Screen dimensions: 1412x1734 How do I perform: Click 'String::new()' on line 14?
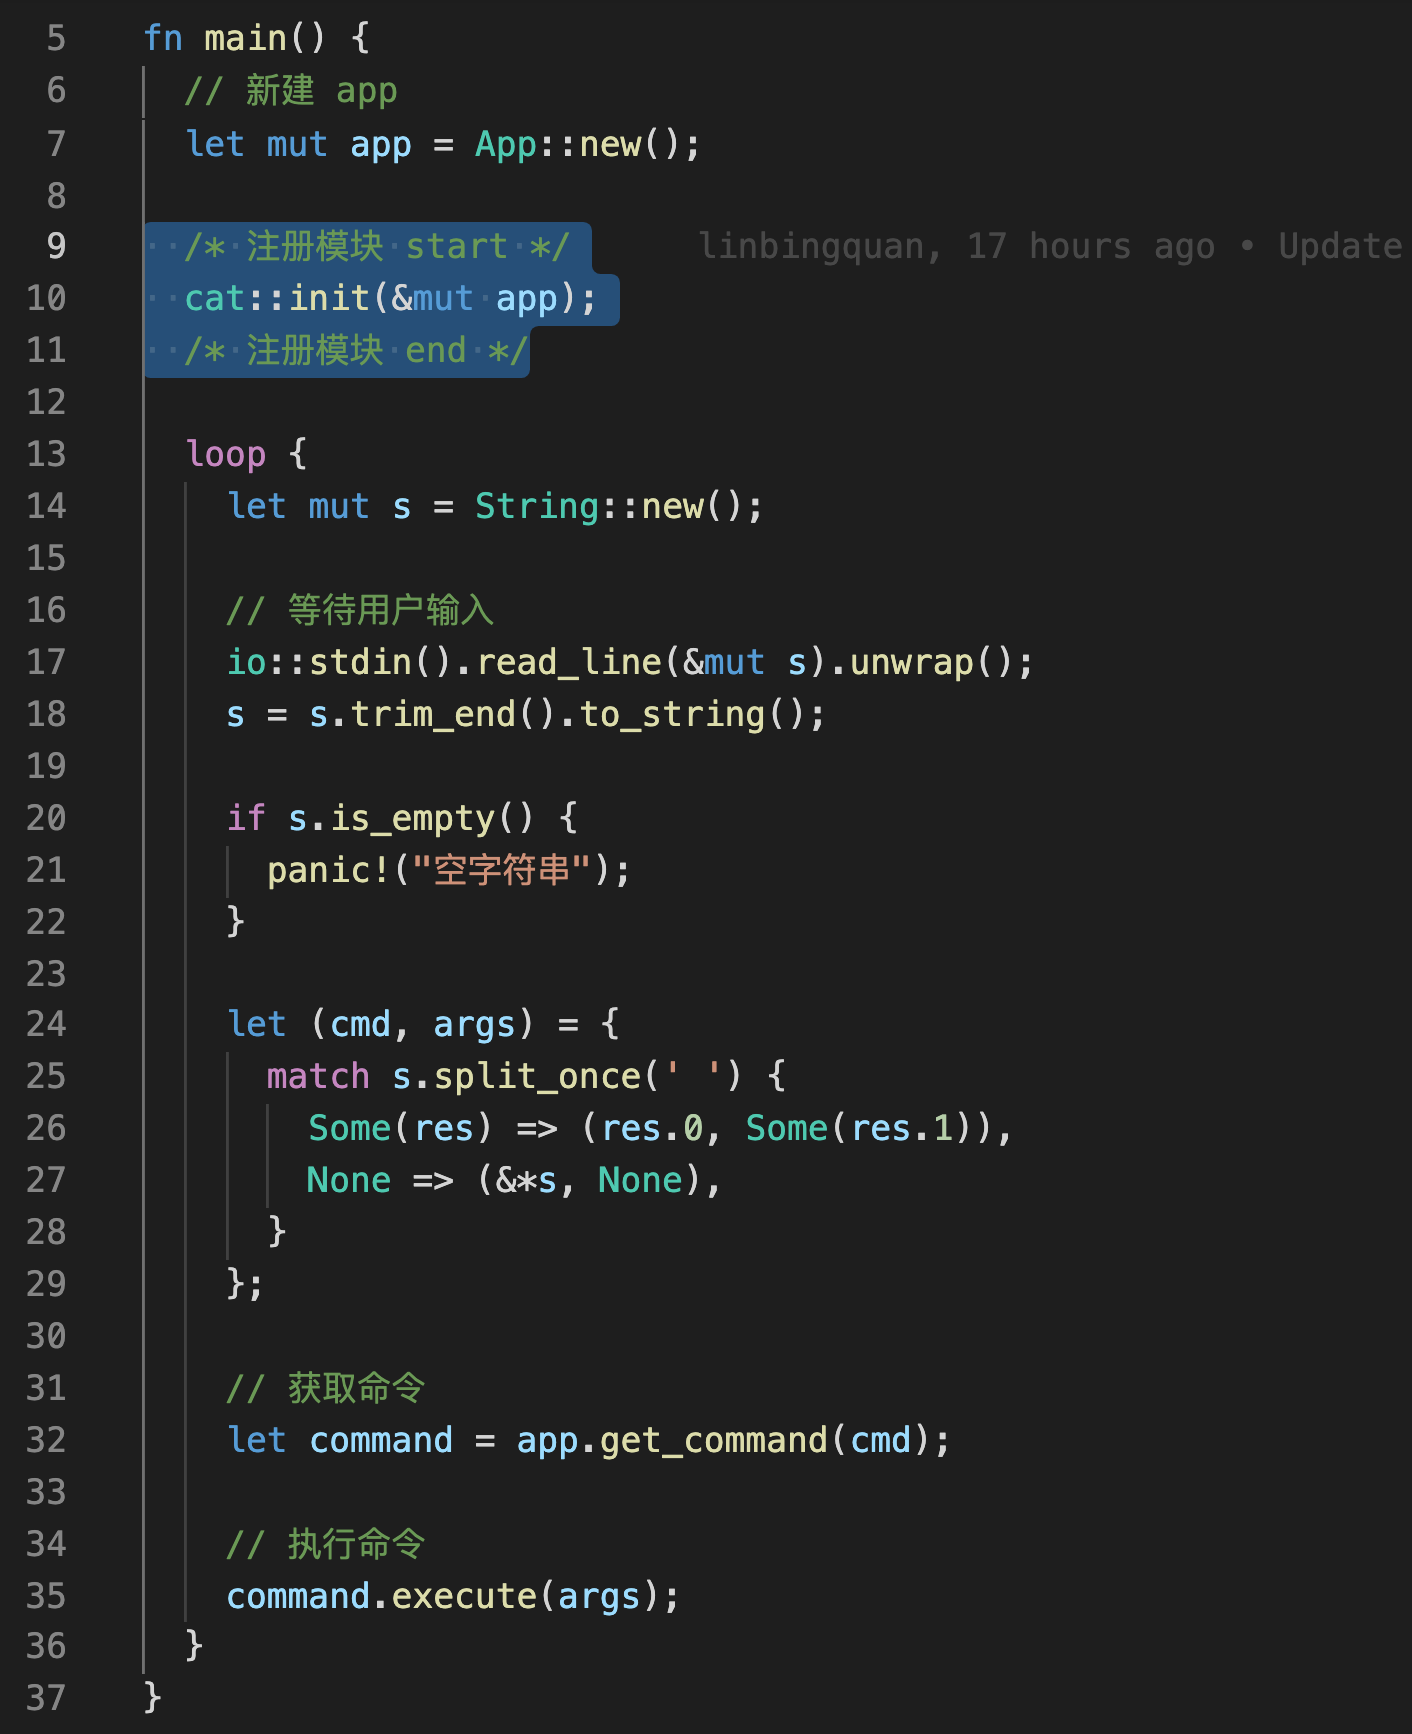pyautogui.click(x=608, y=506)
